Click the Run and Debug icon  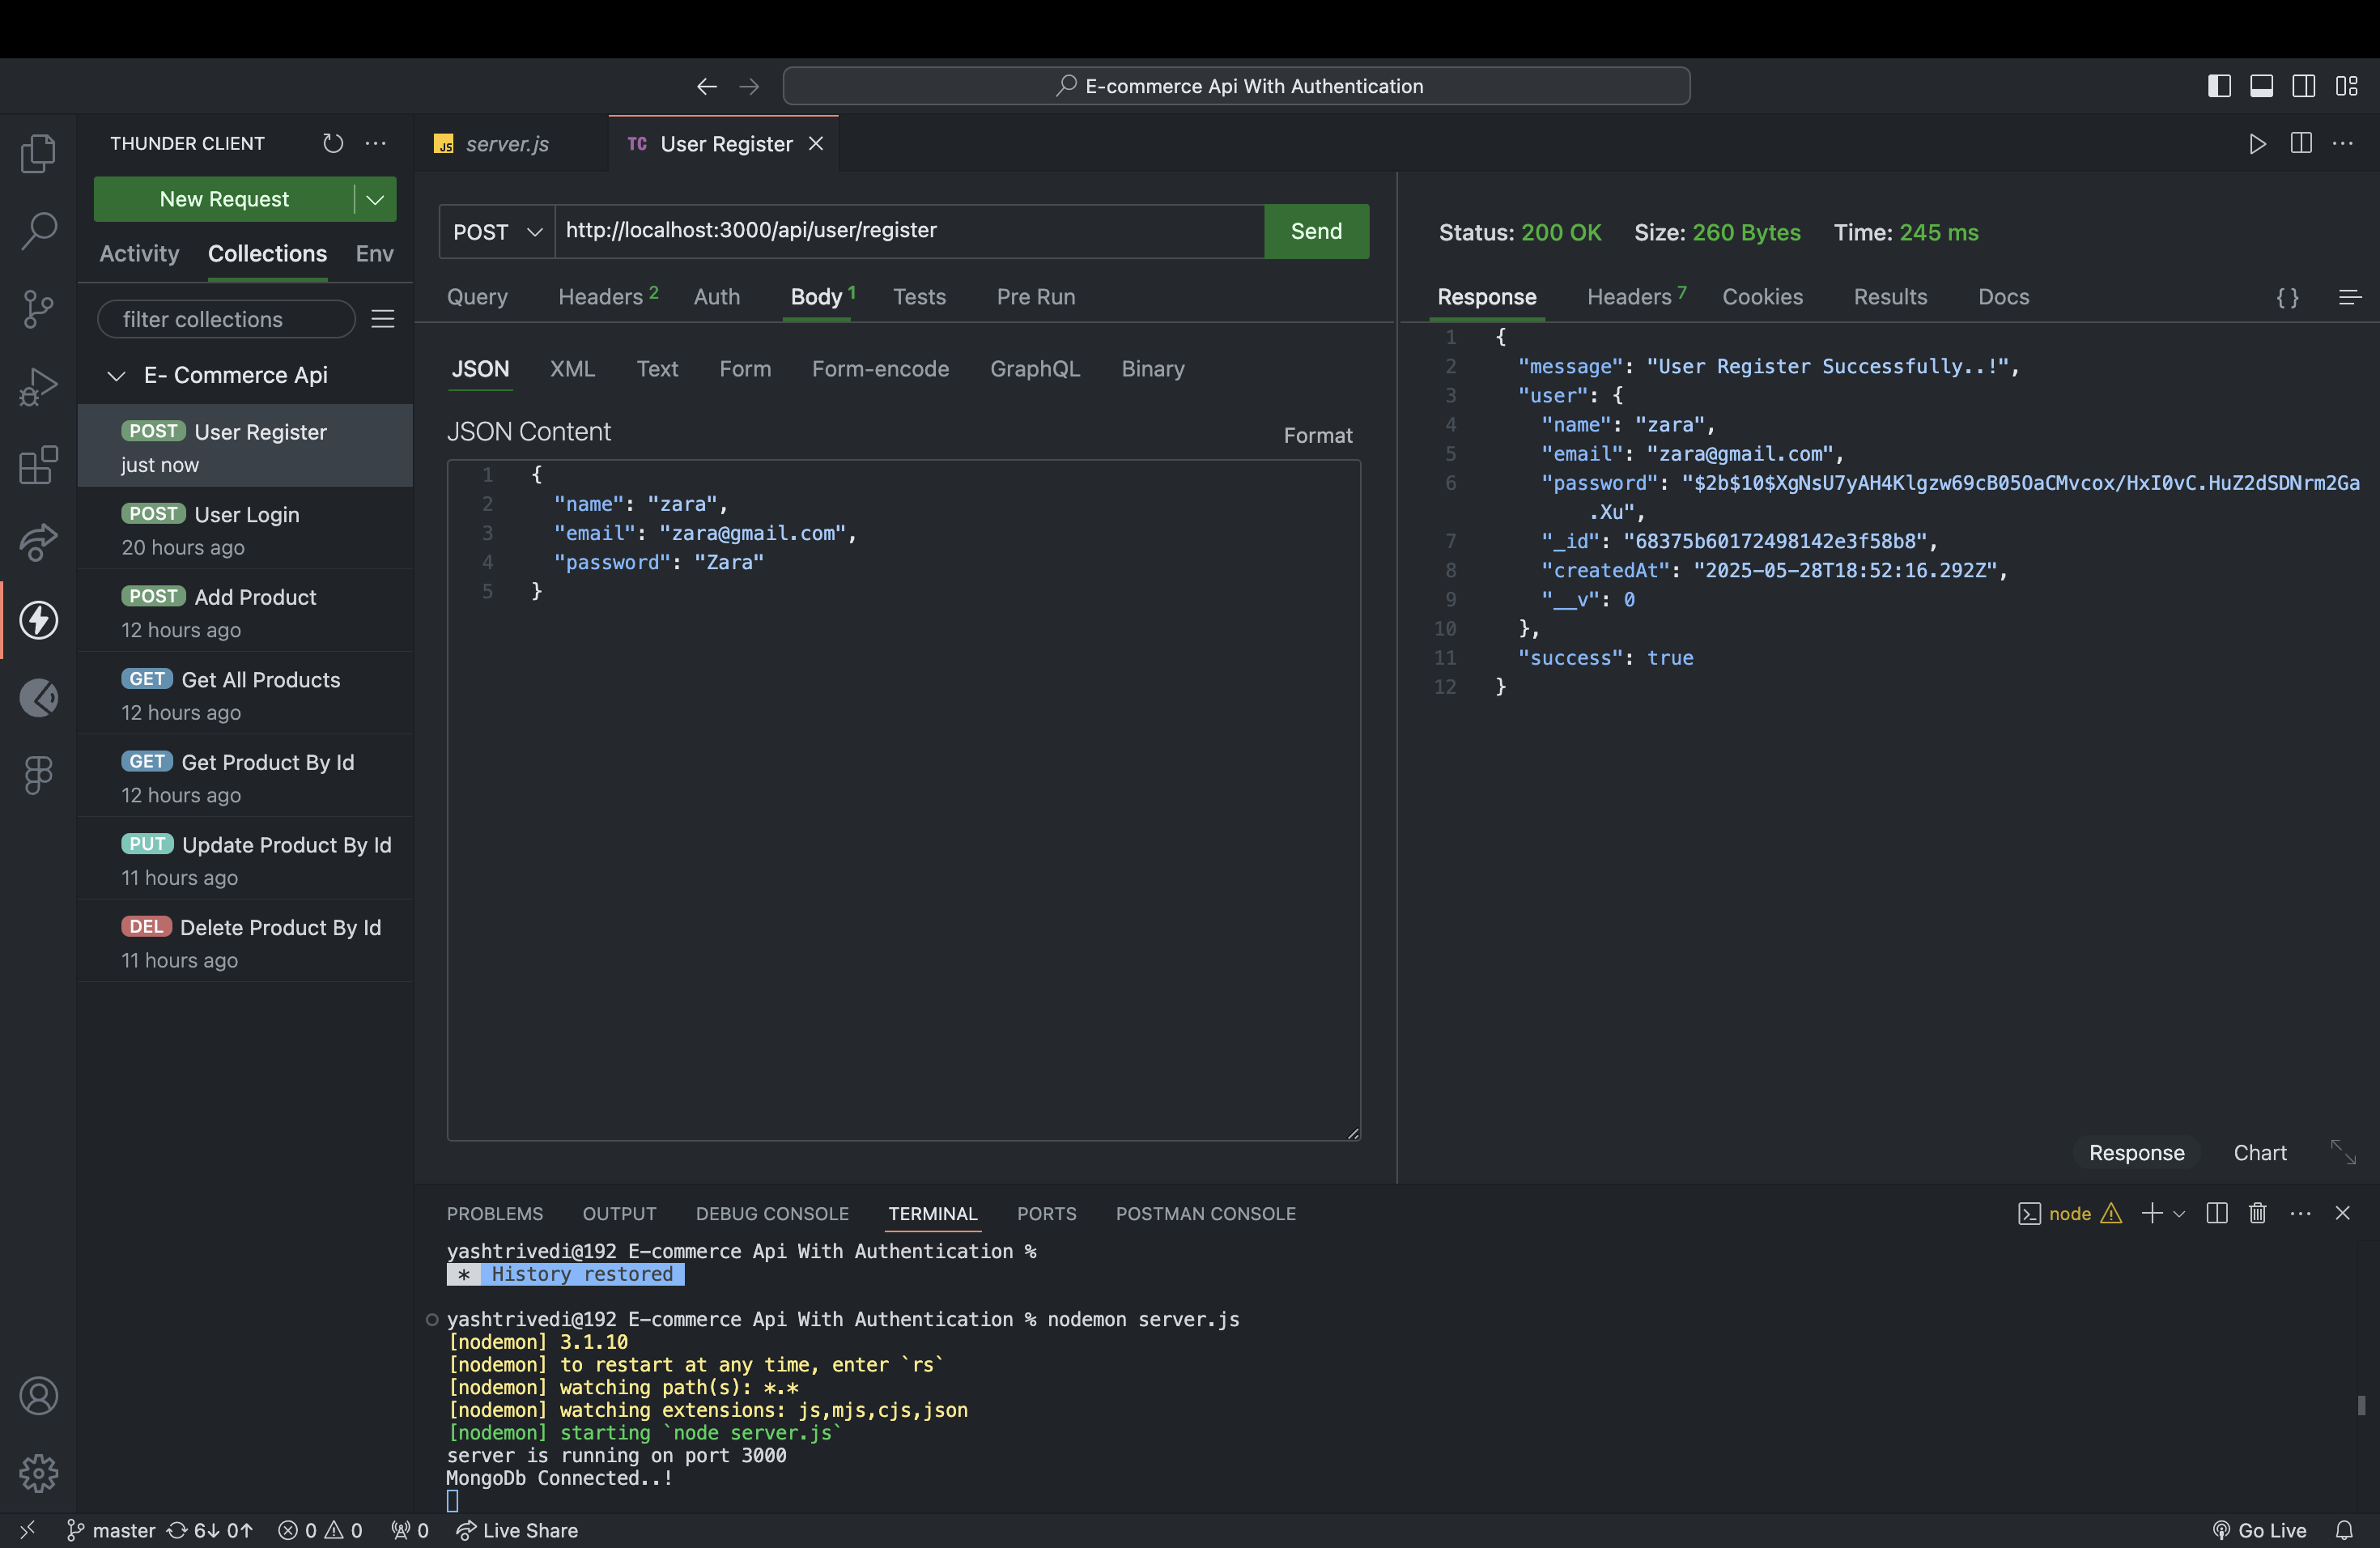tap(38, 387)
